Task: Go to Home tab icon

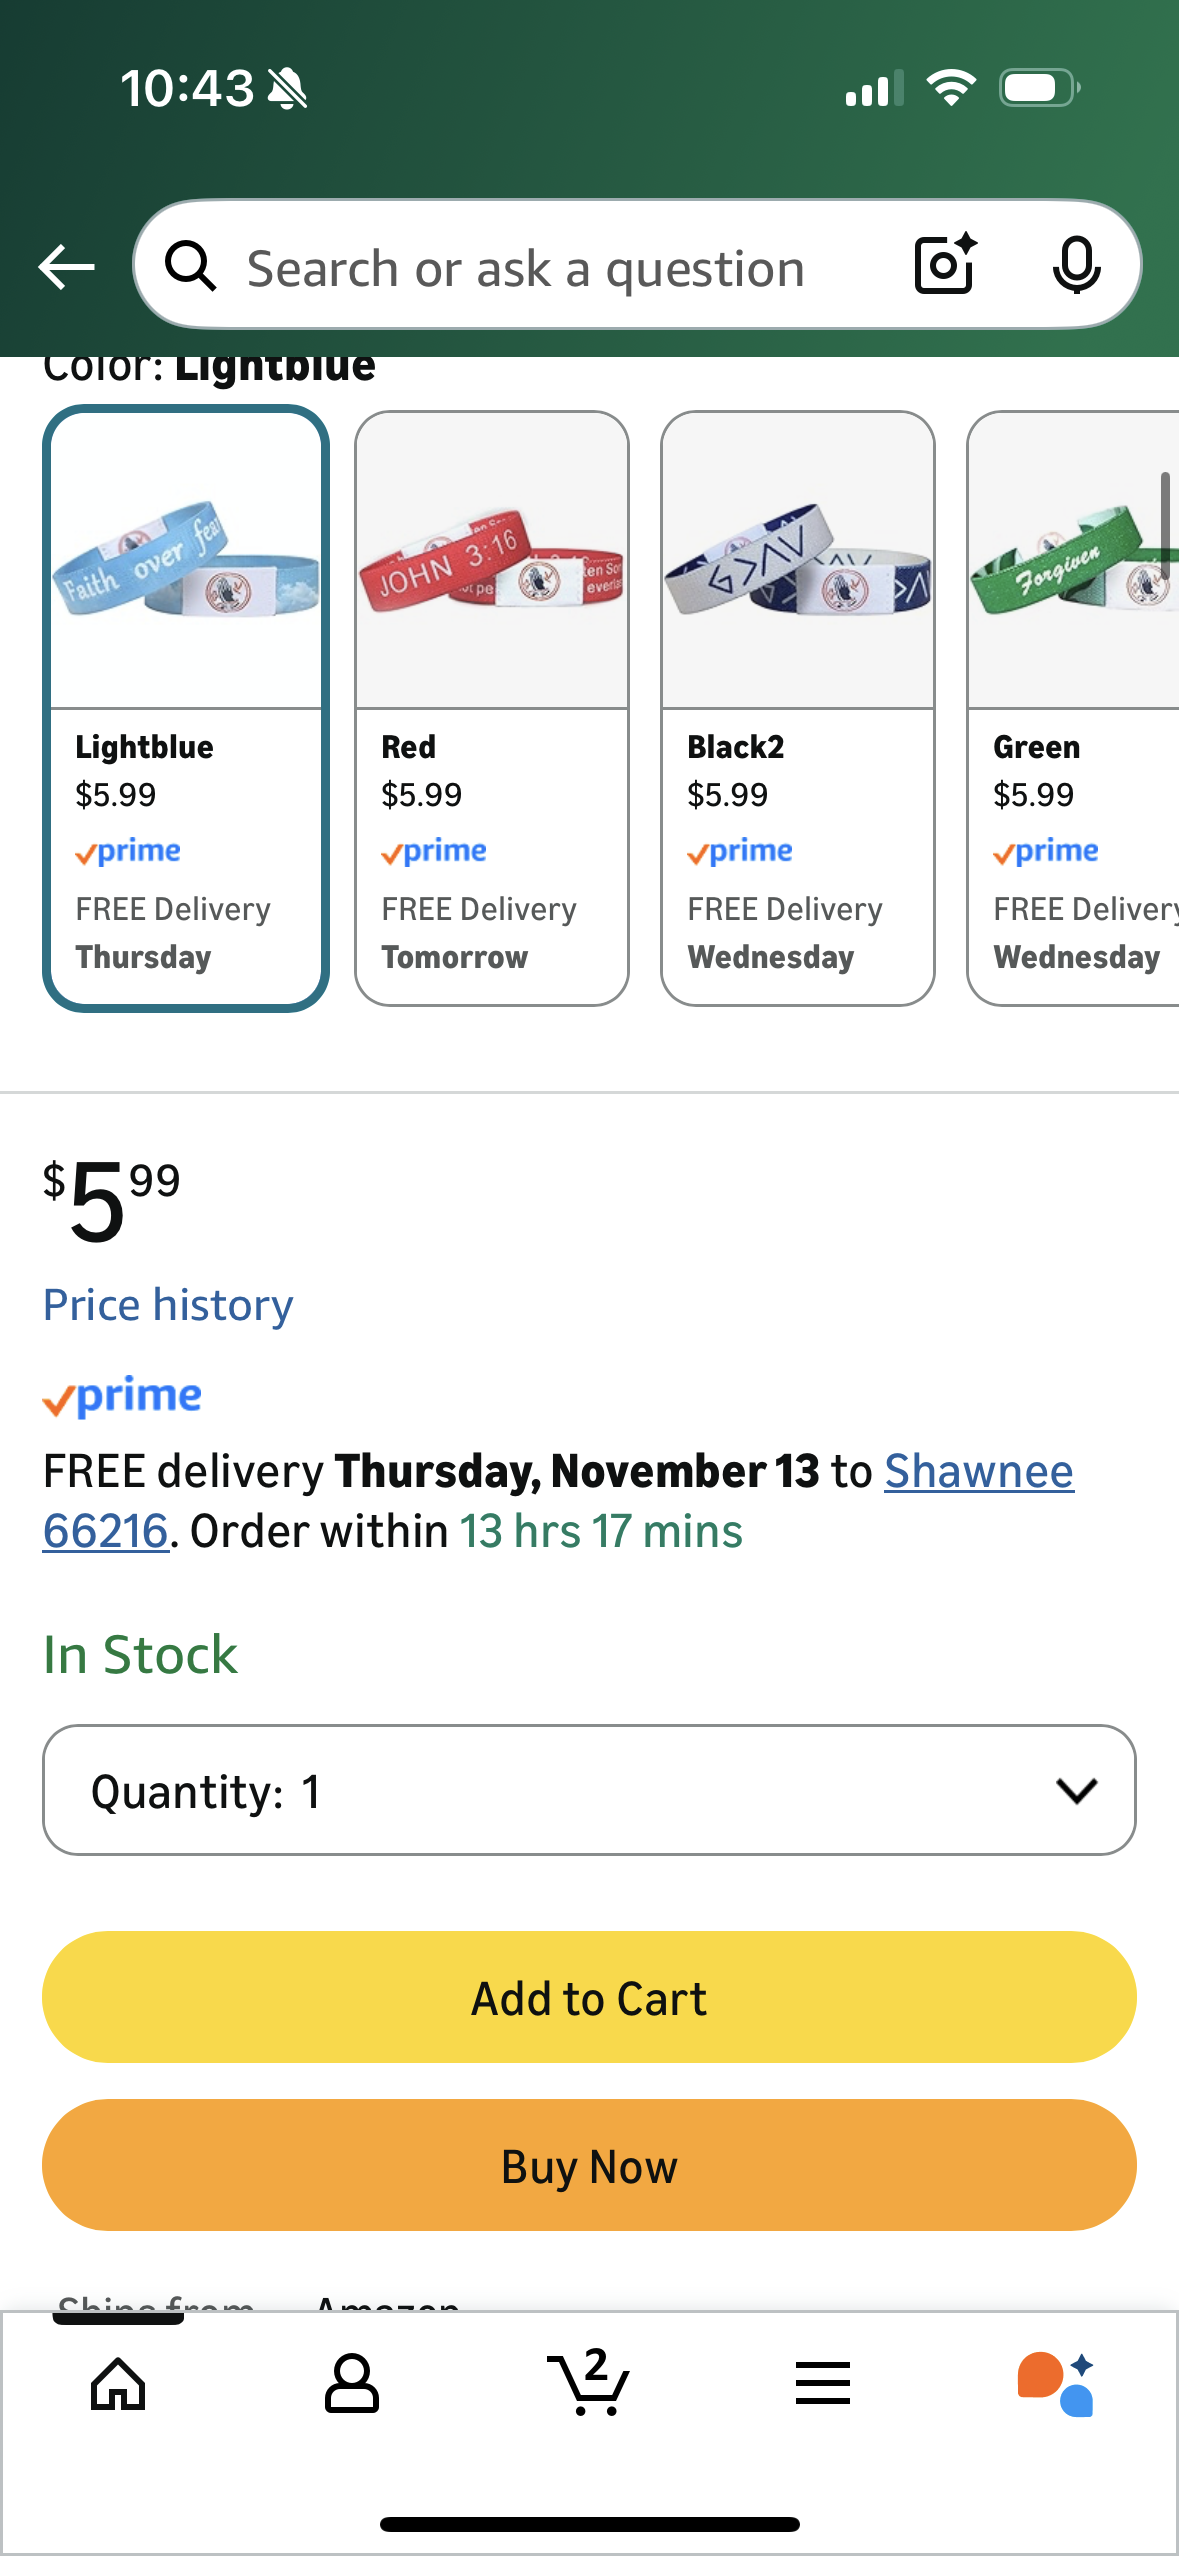Action: coord(118,2384)
